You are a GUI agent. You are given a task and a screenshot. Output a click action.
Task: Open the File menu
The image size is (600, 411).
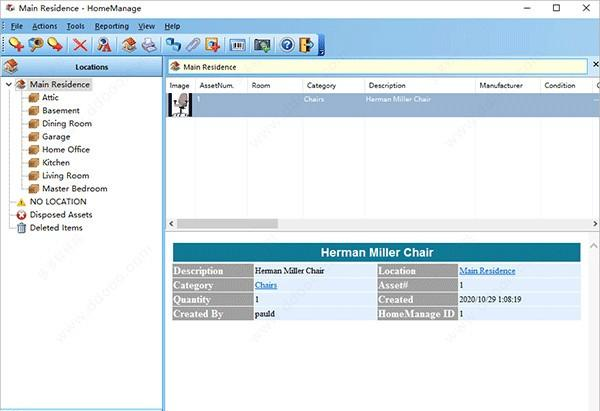(x=16, y=26)
